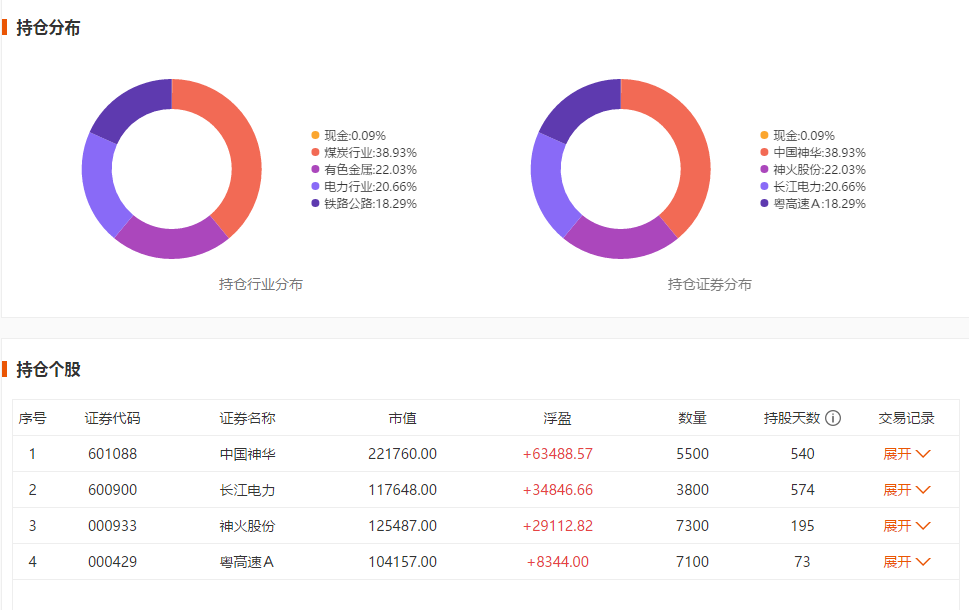
Task: Click the 神火股份 name in holdings table
Action: [247, 526]
